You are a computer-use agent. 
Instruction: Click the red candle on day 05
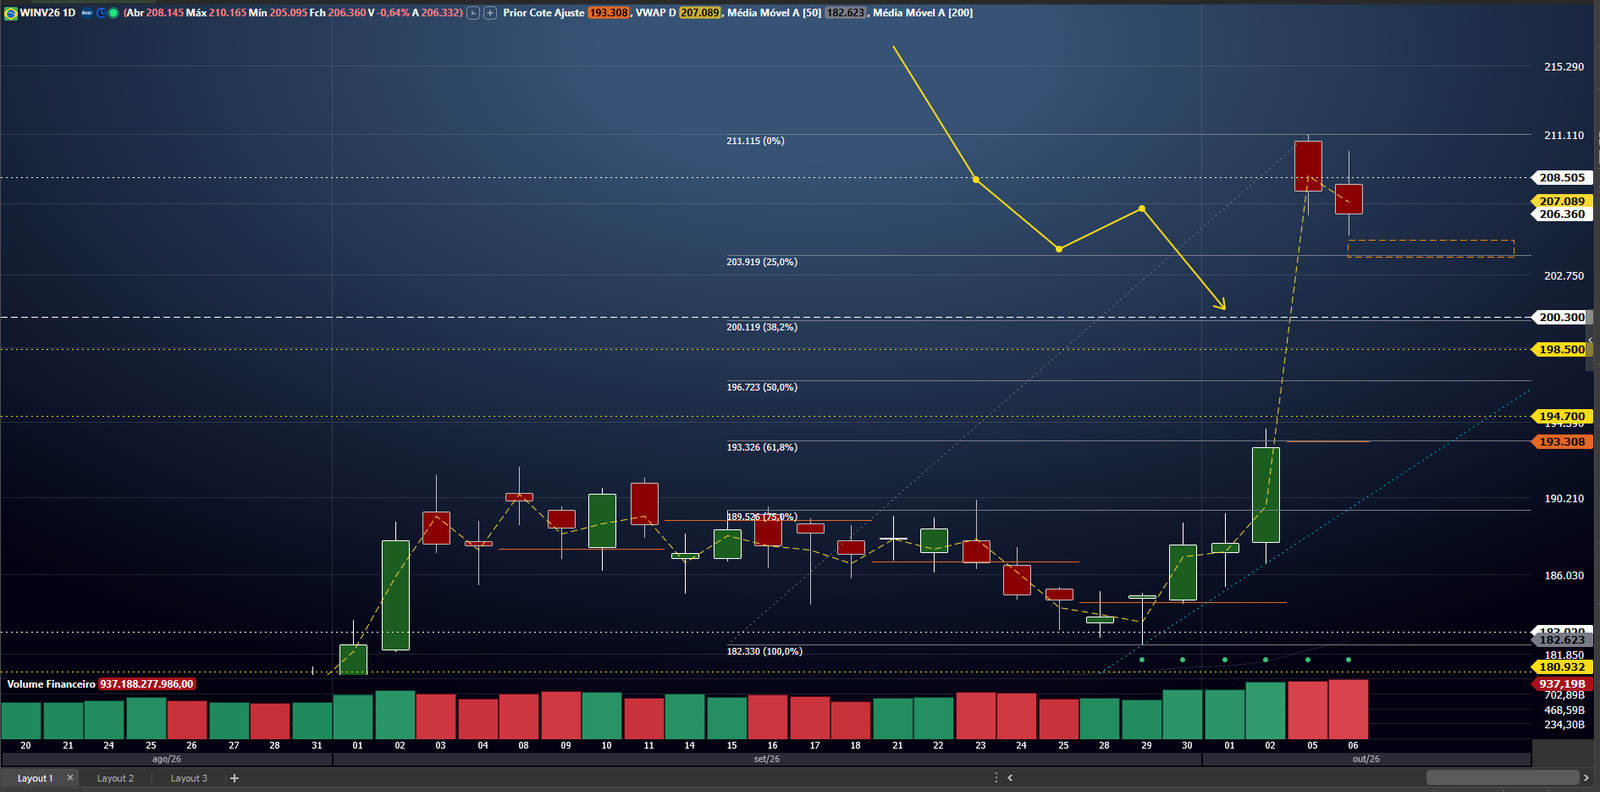pyautogui.click(x=1308, y=166)
